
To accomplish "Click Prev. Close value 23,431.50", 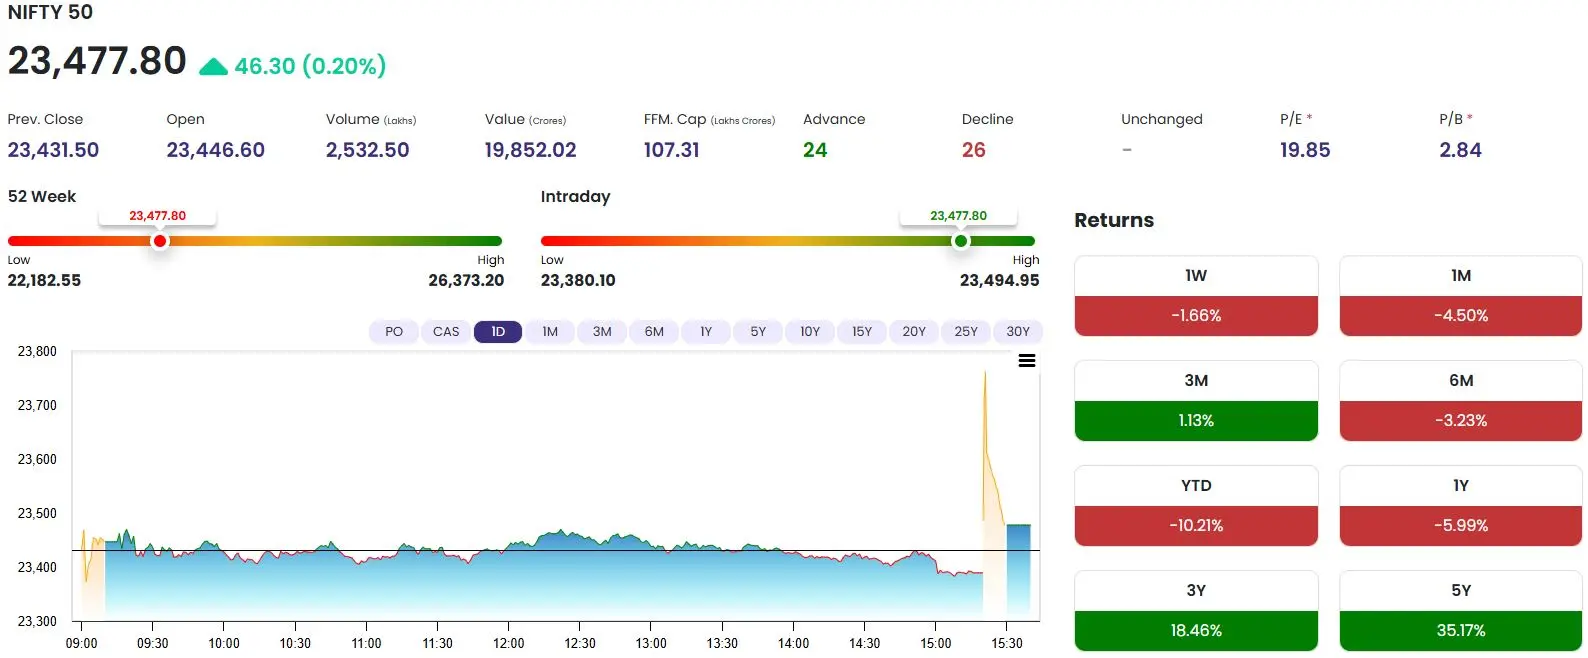I will (53, 150).
